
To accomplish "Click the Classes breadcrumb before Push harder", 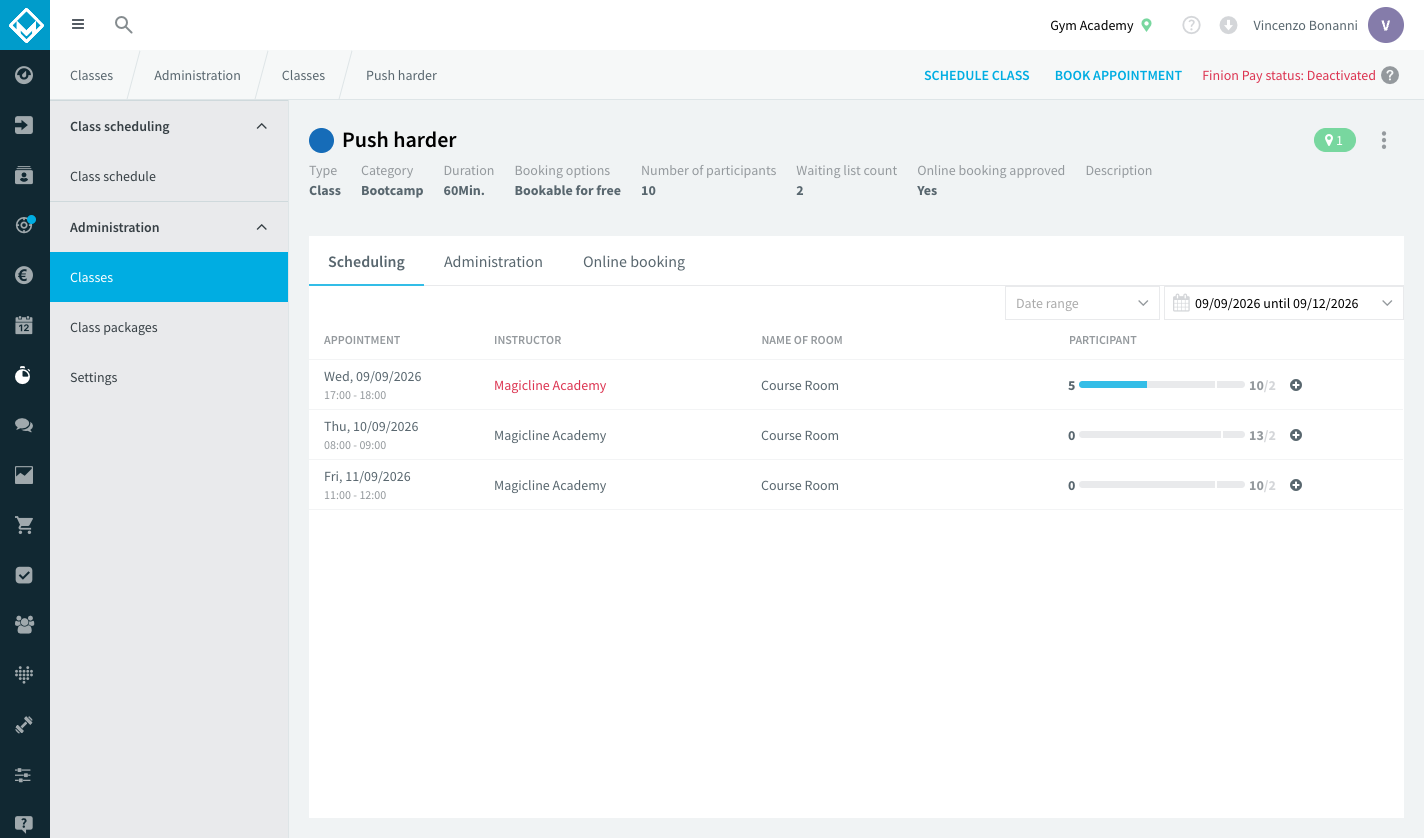I will (x=303, y=75).
